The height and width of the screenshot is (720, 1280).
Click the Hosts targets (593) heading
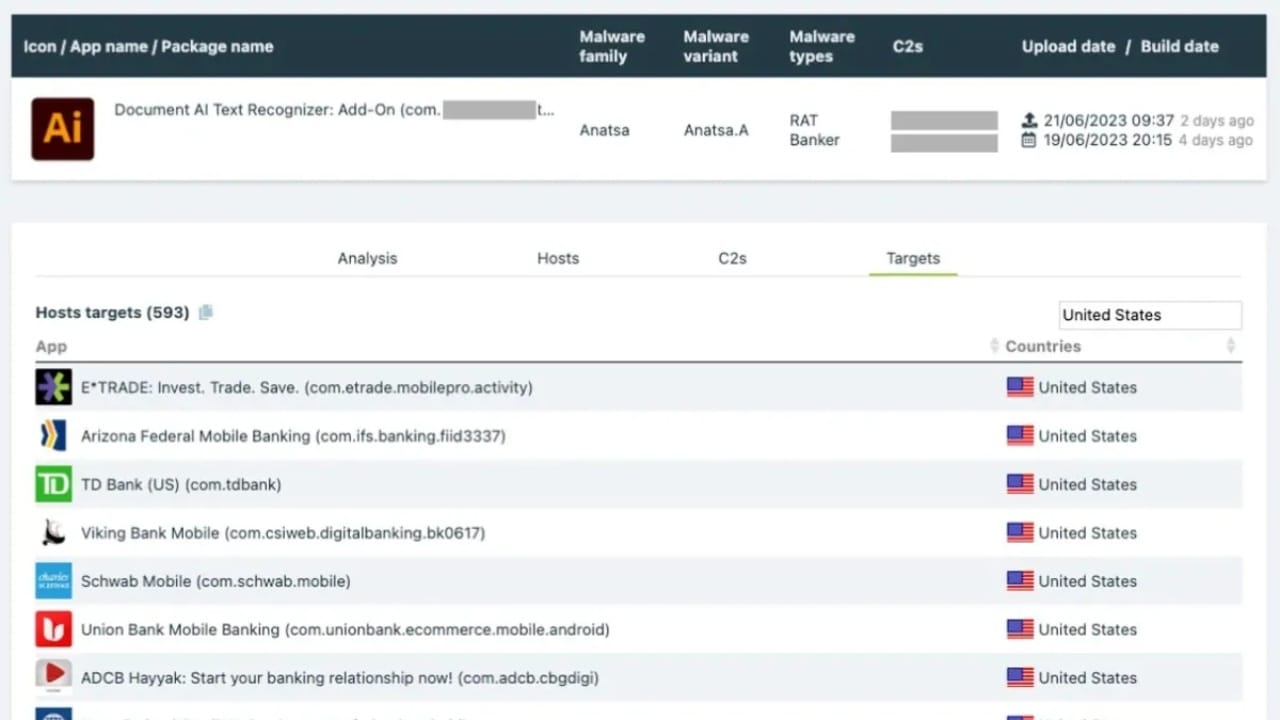click(112, 312)
